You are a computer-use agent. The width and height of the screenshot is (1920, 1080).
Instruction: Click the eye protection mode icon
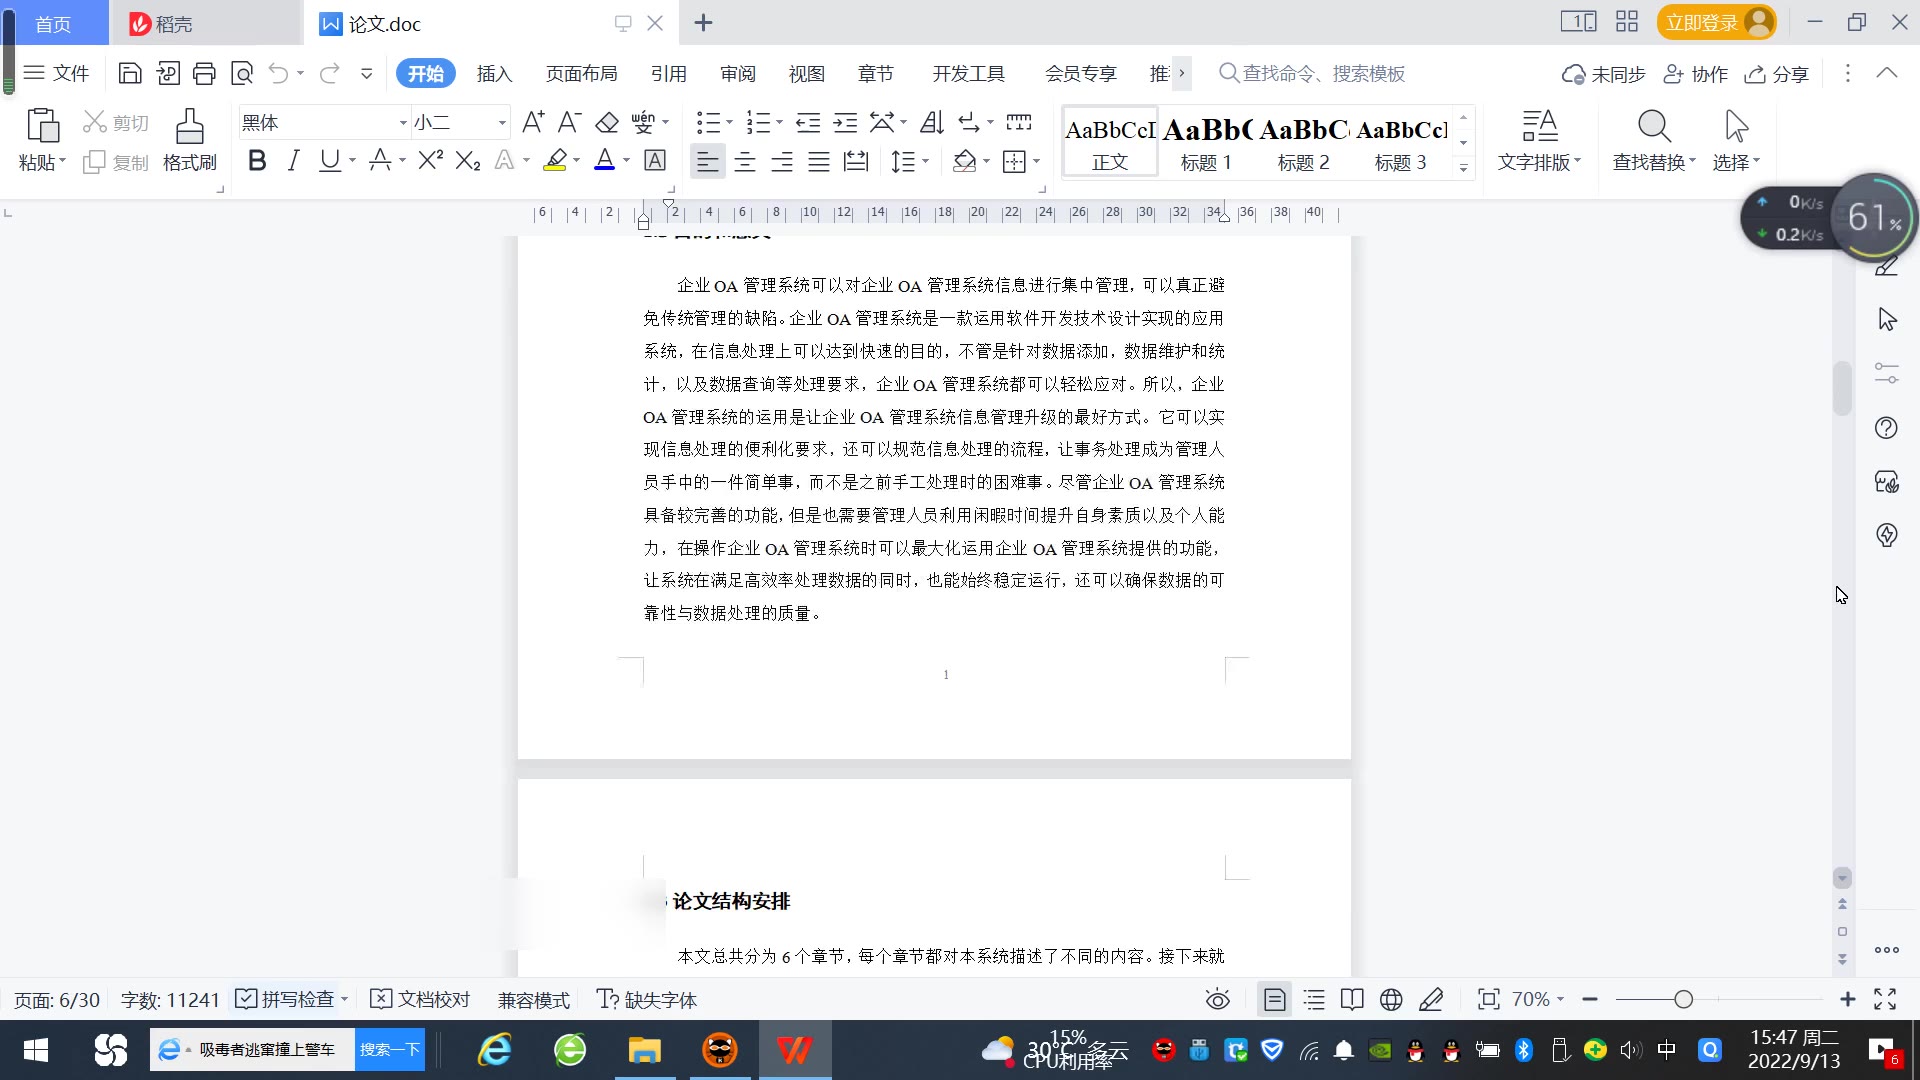pyautogui.click(x=1217, y=999)
